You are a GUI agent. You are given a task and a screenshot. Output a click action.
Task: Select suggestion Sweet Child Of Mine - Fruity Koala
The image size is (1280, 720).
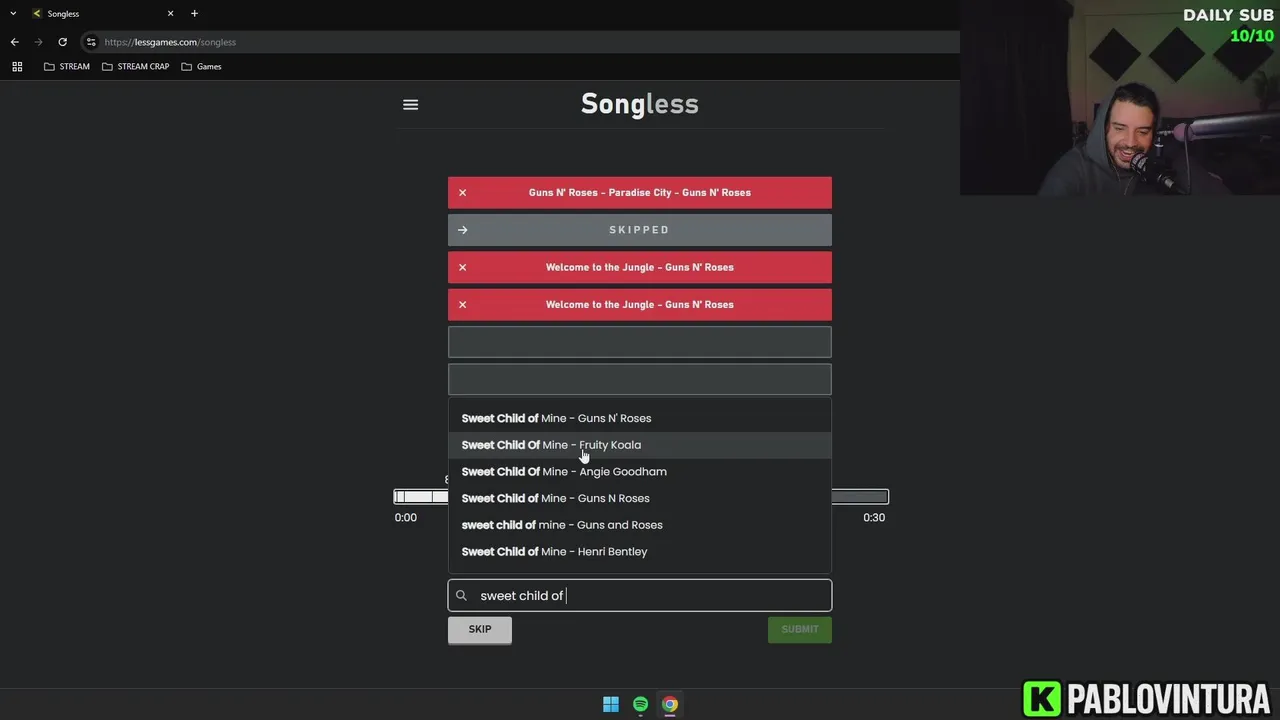[640, 445]
